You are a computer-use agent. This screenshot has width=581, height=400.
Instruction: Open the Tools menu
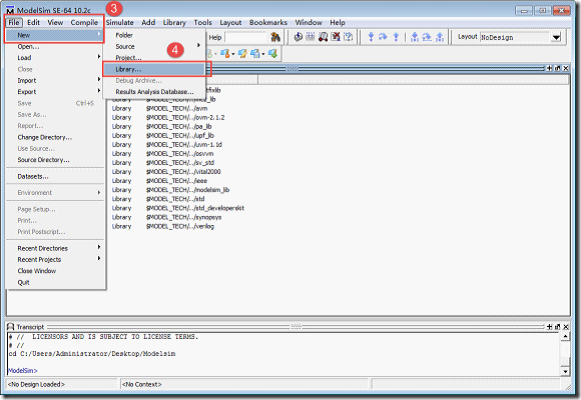tap(203, 22)
